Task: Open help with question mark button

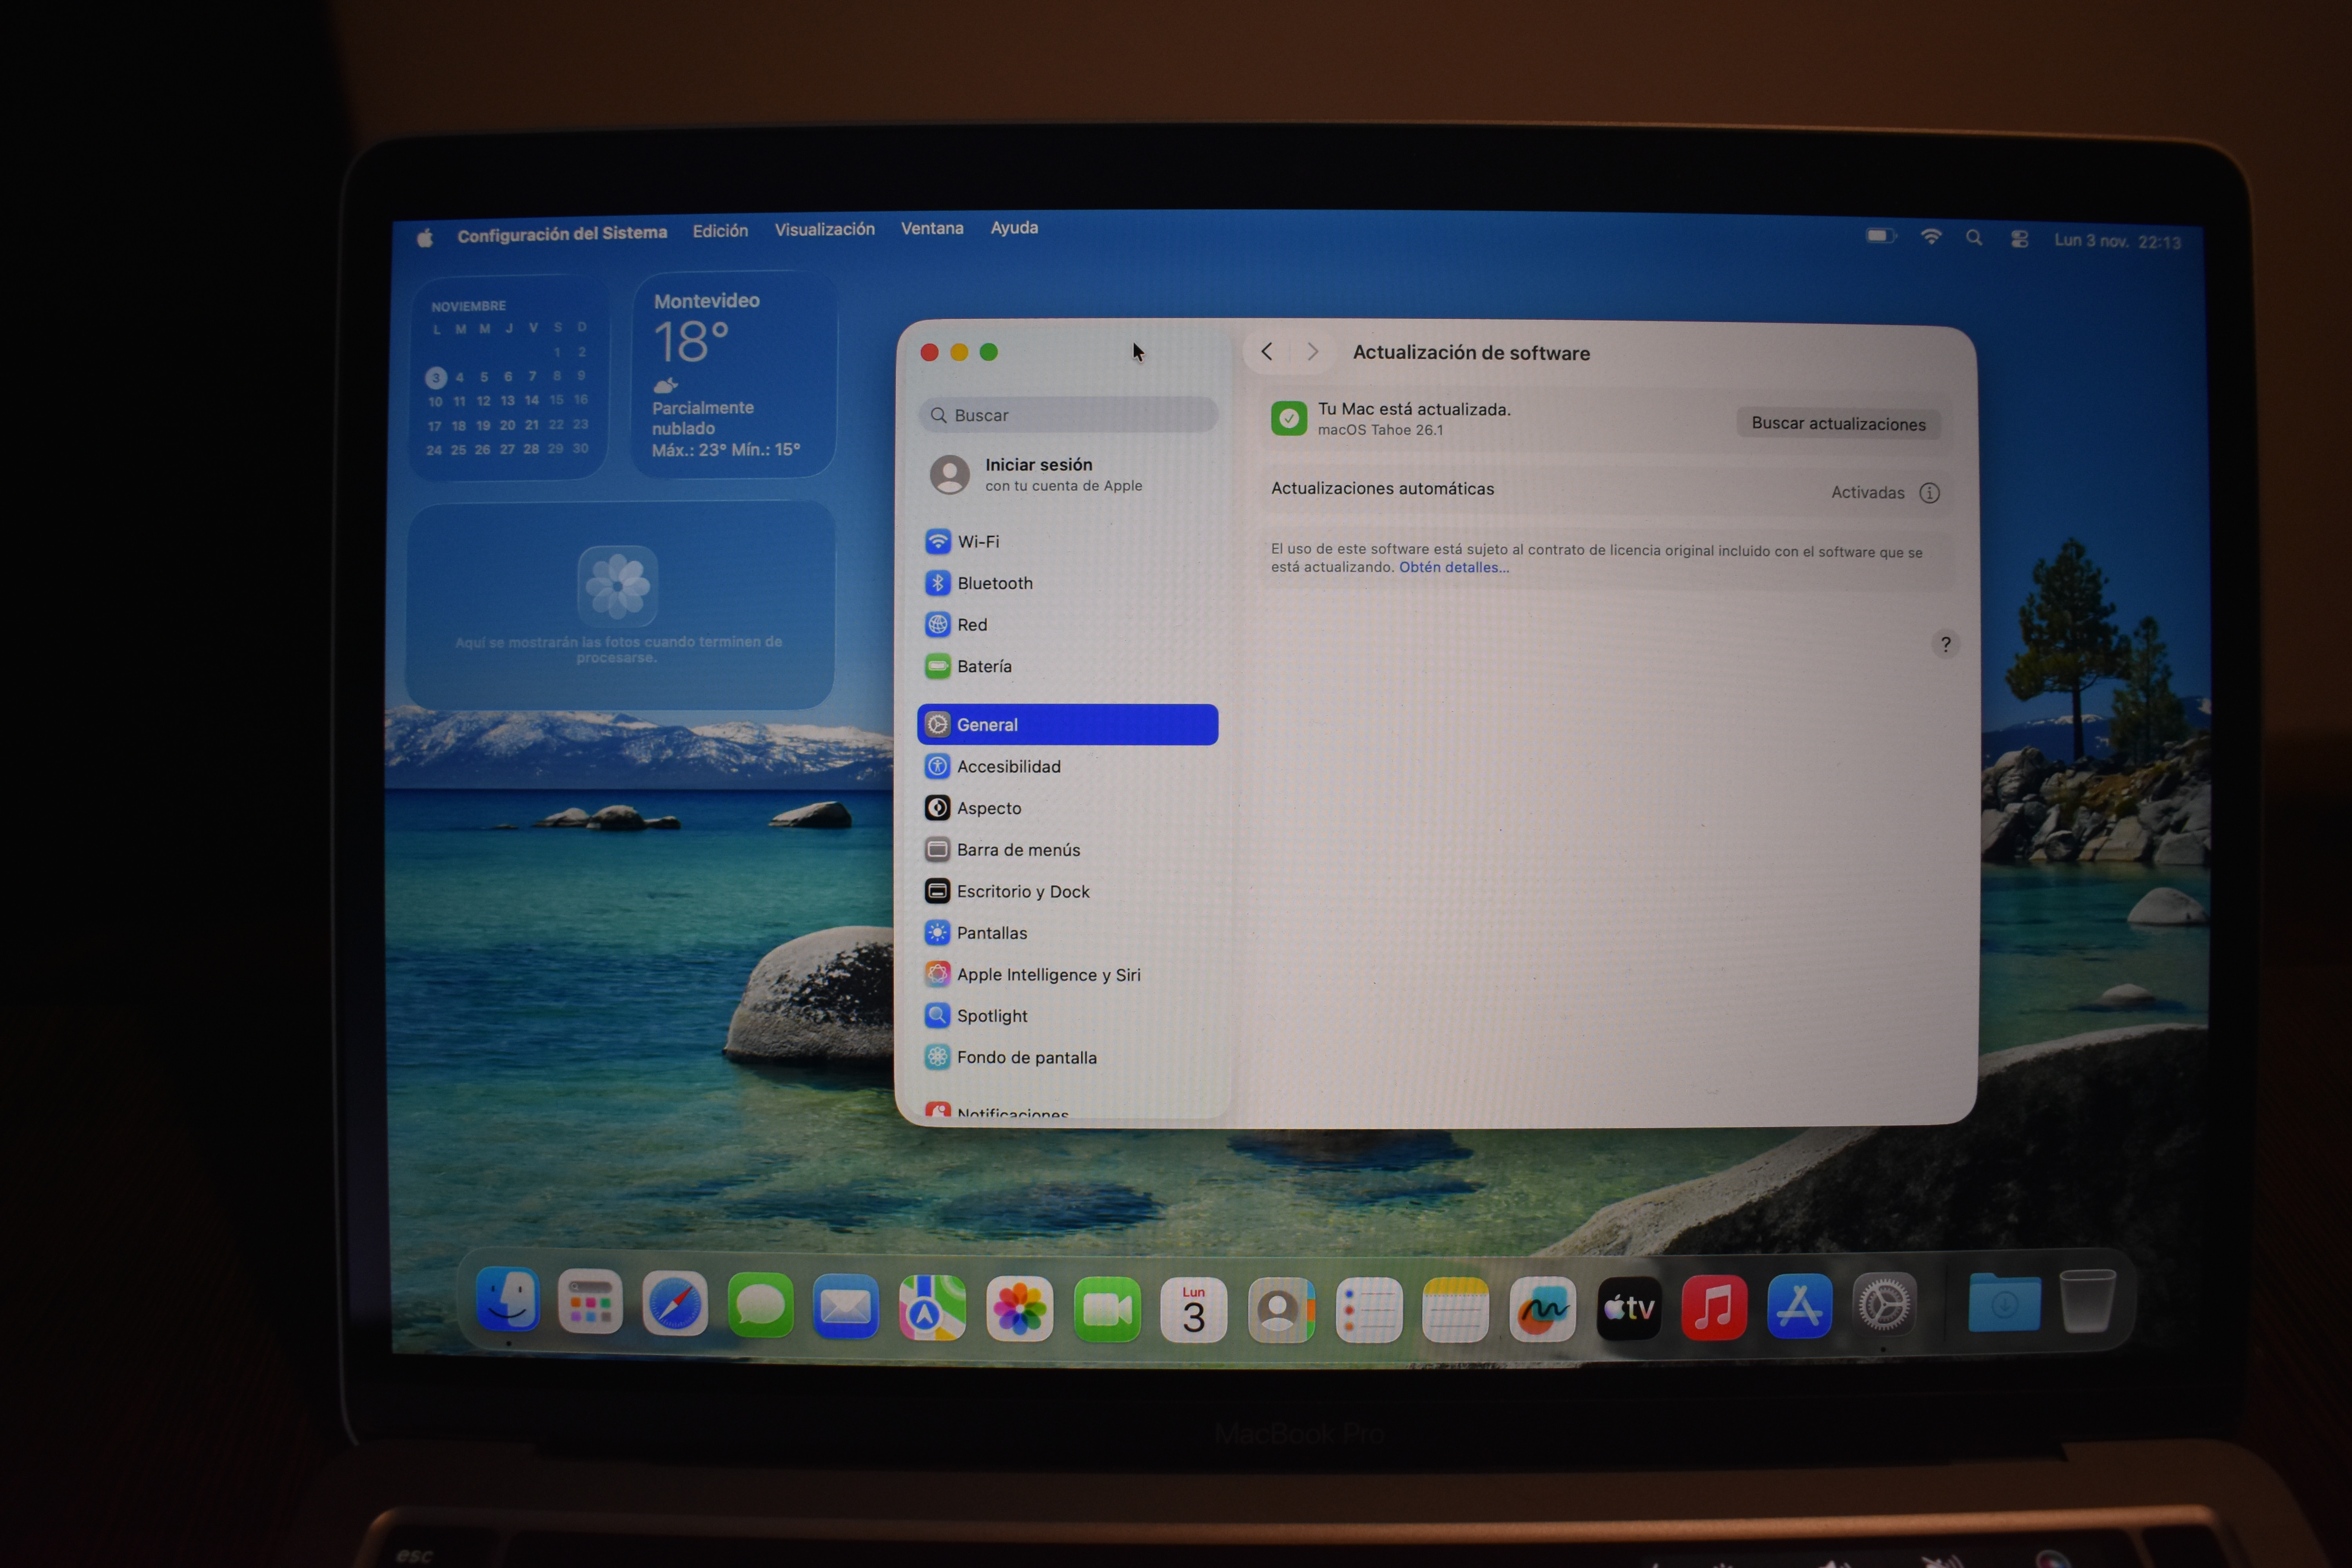Action: [1945, 645]
